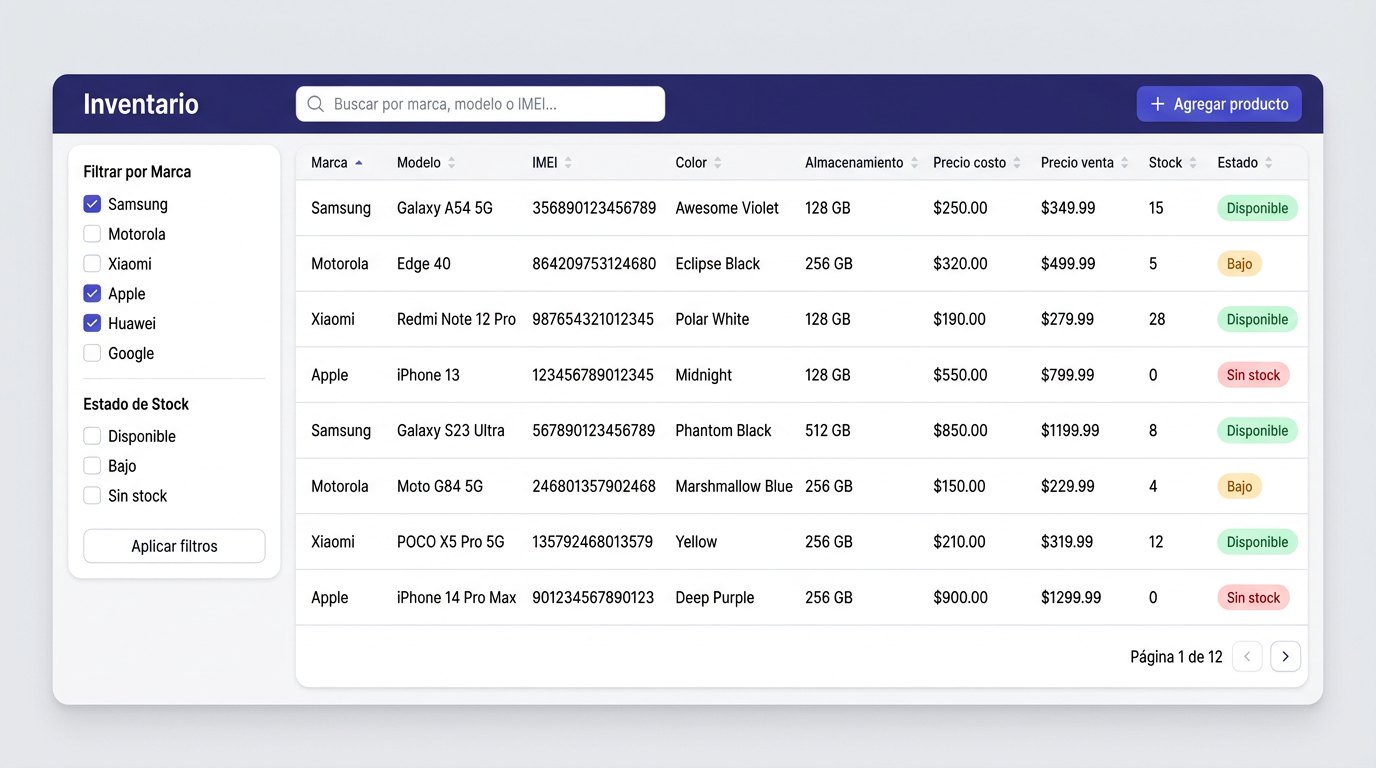Click IMEI 356890123456789
Viewport: 1376px width, 768px height.
point(594,208)
